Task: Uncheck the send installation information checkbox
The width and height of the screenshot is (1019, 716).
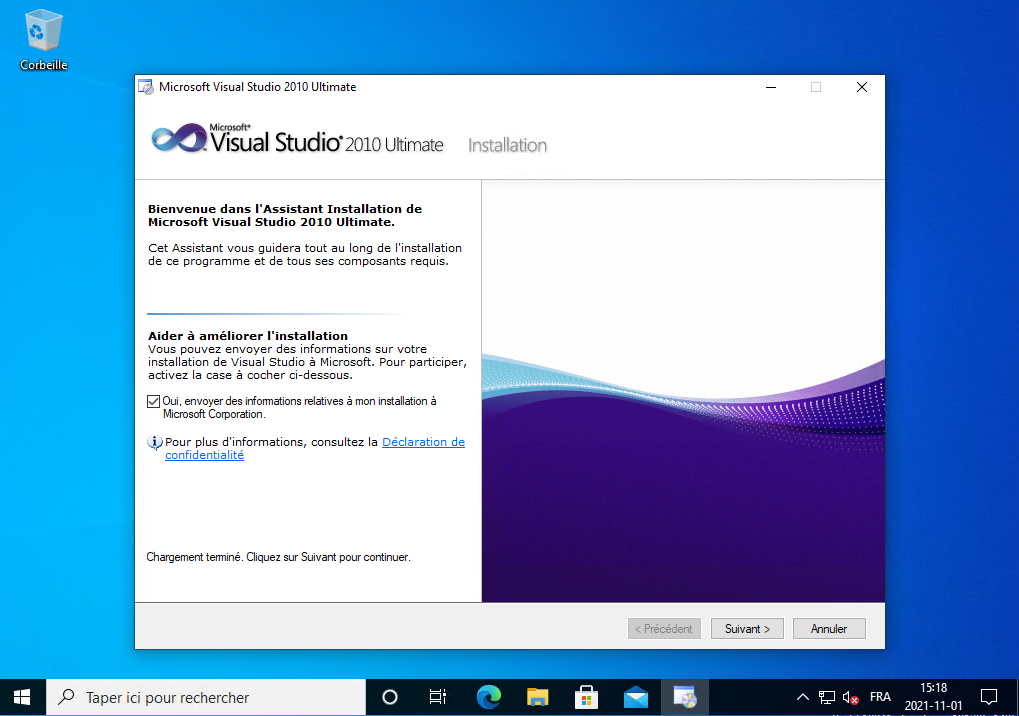Action: (154, 401)
